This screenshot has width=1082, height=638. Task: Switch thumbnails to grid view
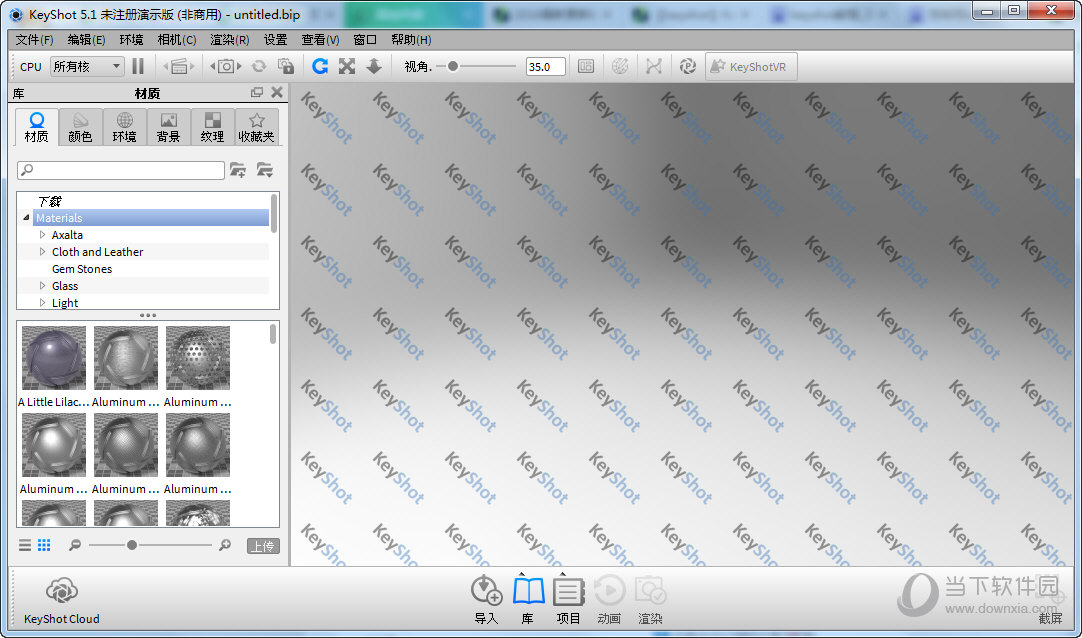pos(44,545)
